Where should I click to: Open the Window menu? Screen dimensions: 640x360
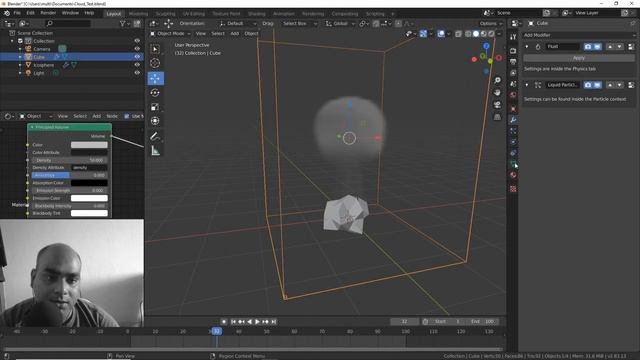(x=70, y=13)
